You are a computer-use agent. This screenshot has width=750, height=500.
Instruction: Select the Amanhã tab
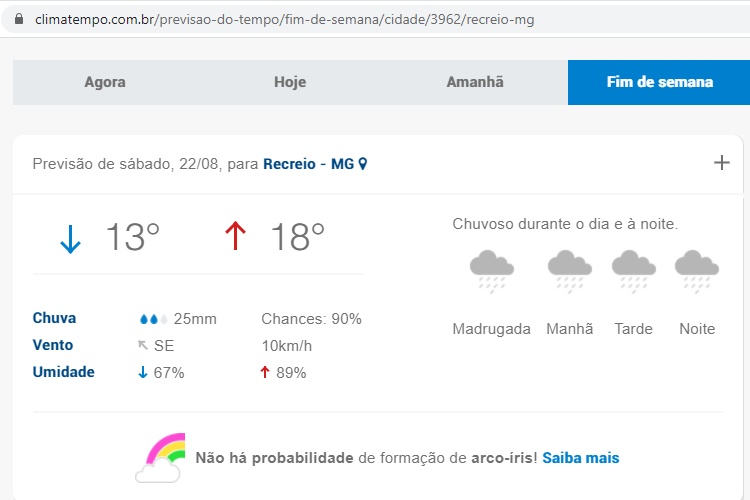pyautogui.click(x=475, y=82)
